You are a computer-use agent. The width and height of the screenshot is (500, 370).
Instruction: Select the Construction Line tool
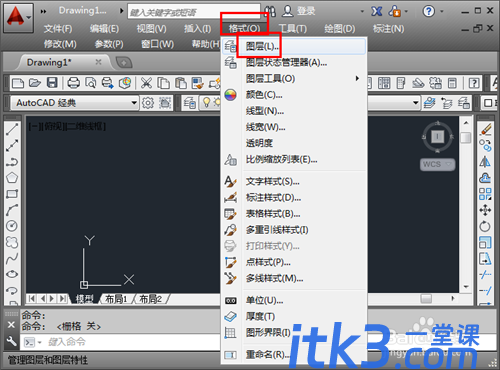coord(12,146)
